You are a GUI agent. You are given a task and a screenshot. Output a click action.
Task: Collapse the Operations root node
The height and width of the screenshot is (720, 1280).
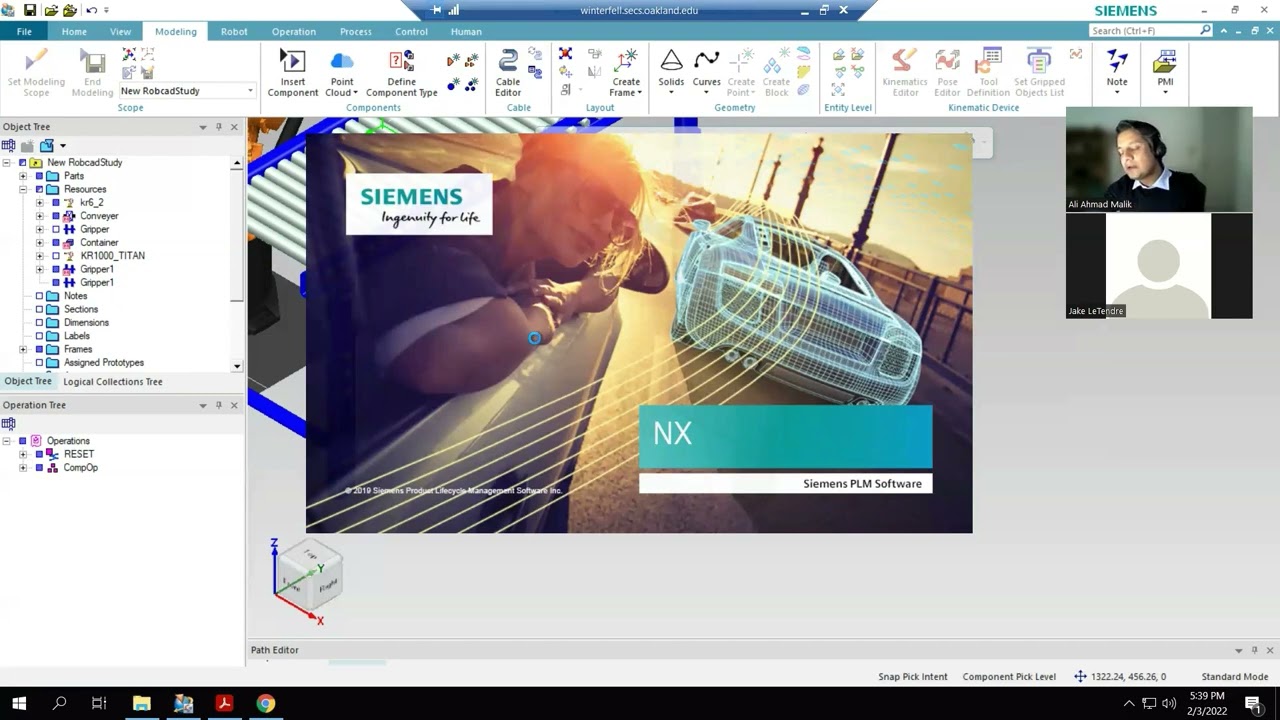[x=7, y=441]
